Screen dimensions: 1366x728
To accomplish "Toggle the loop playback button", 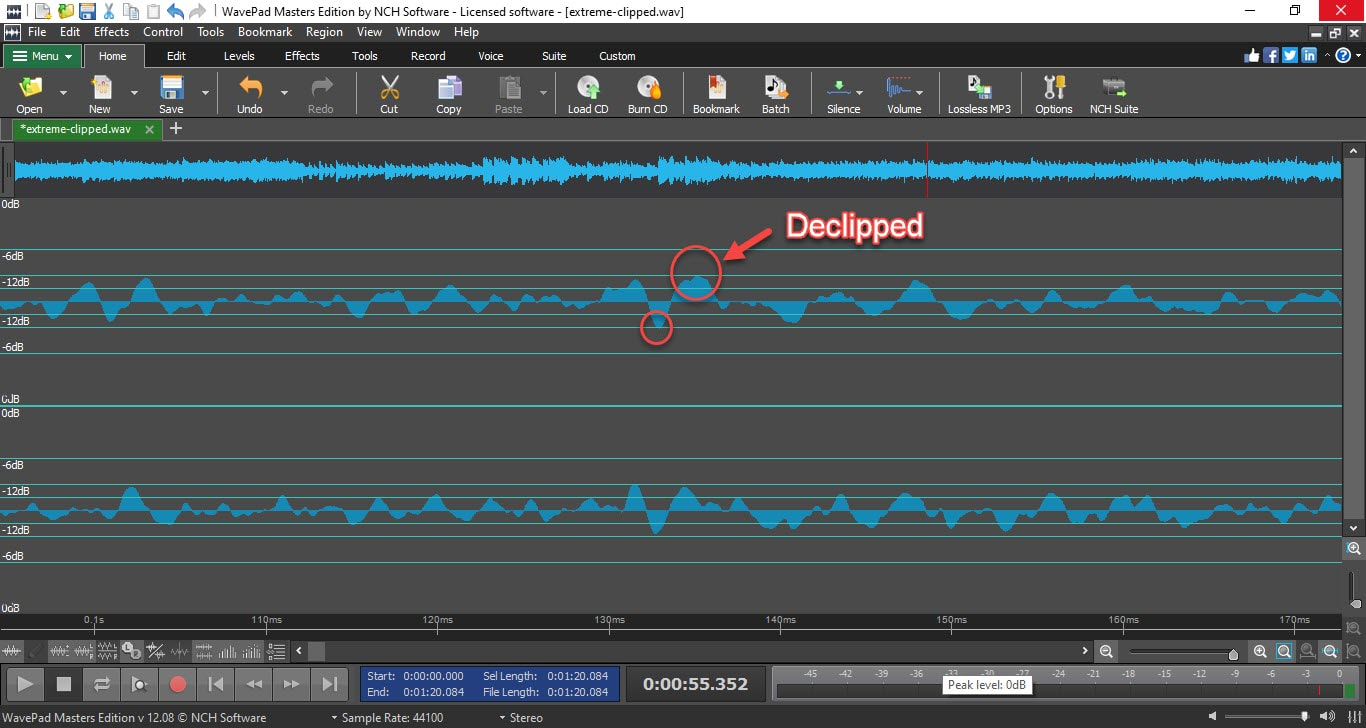I will [x=102, y=684].
